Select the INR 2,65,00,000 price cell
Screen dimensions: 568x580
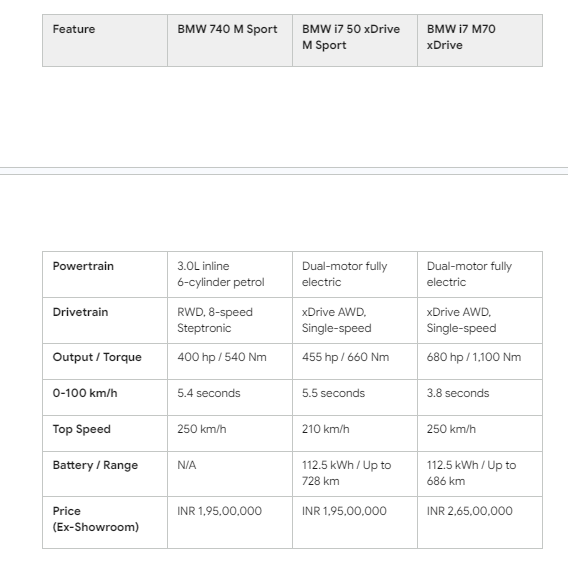(480, 522)
